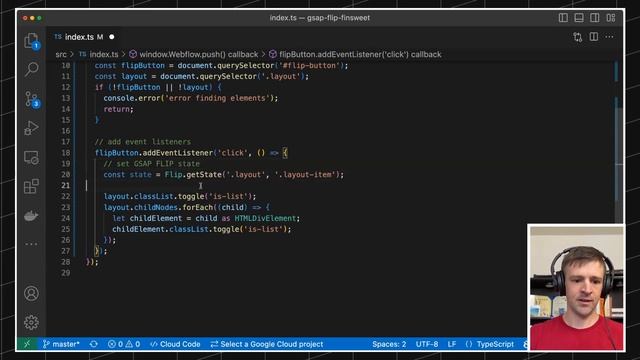Open the Explorer view in activity bar
The height and width of the screenshot is (360, 640).
(31, 41)
